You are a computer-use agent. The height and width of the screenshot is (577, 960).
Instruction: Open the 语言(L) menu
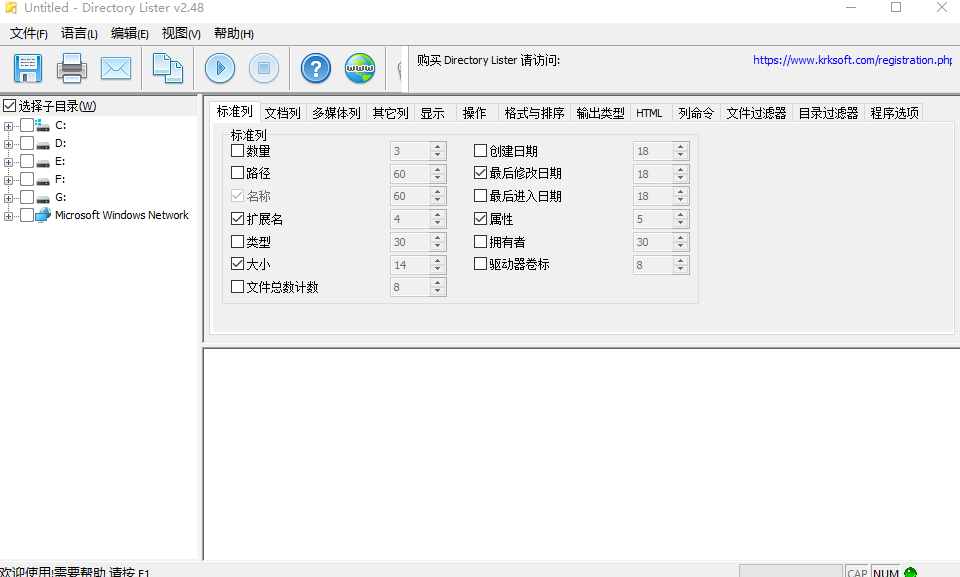click(x=79, y=34)
